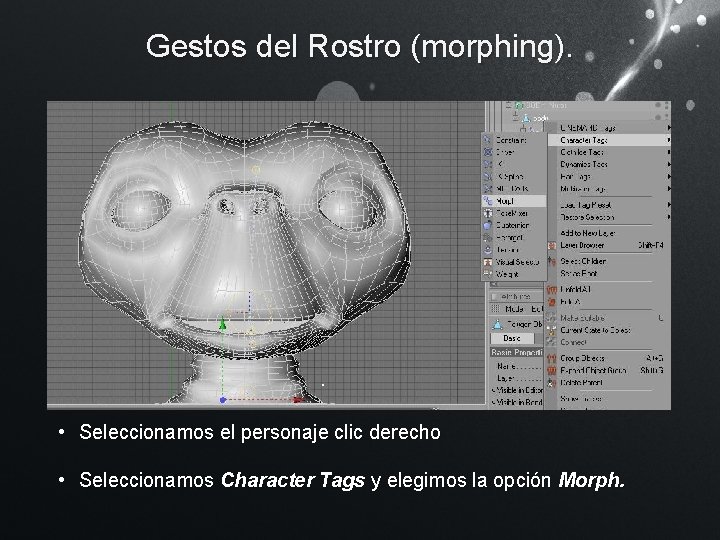Click the Unfold All icon
Image resolution: width=720 pixels, height=540 pixels.
click(x=552, y=289)
